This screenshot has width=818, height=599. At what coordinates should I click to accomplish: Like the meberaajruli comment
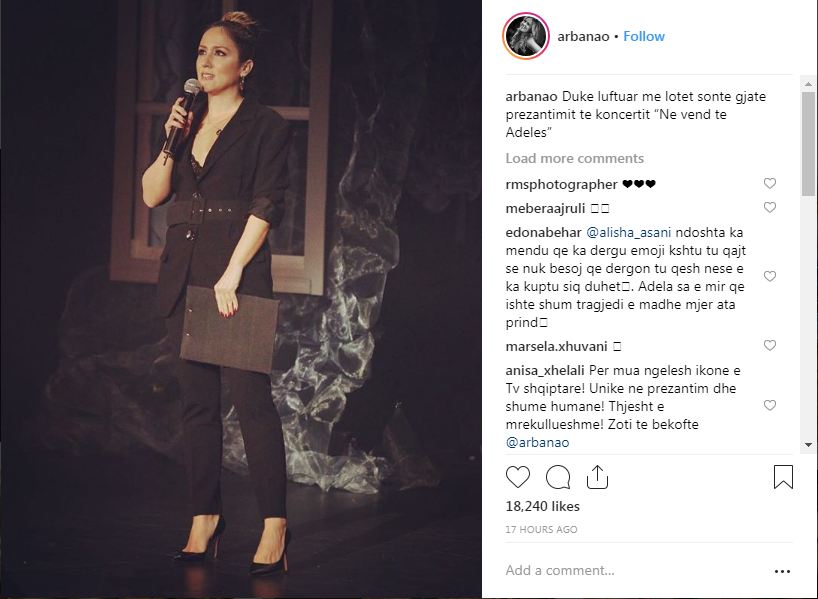[769, 207]
